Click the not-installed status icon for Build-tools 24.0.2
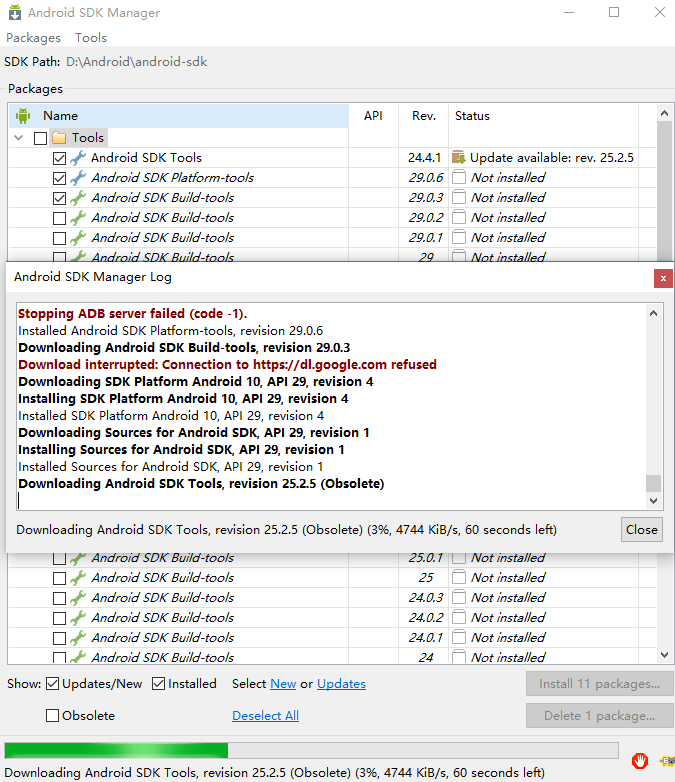The height and width of the screenshot is (782, 675). 458,617
